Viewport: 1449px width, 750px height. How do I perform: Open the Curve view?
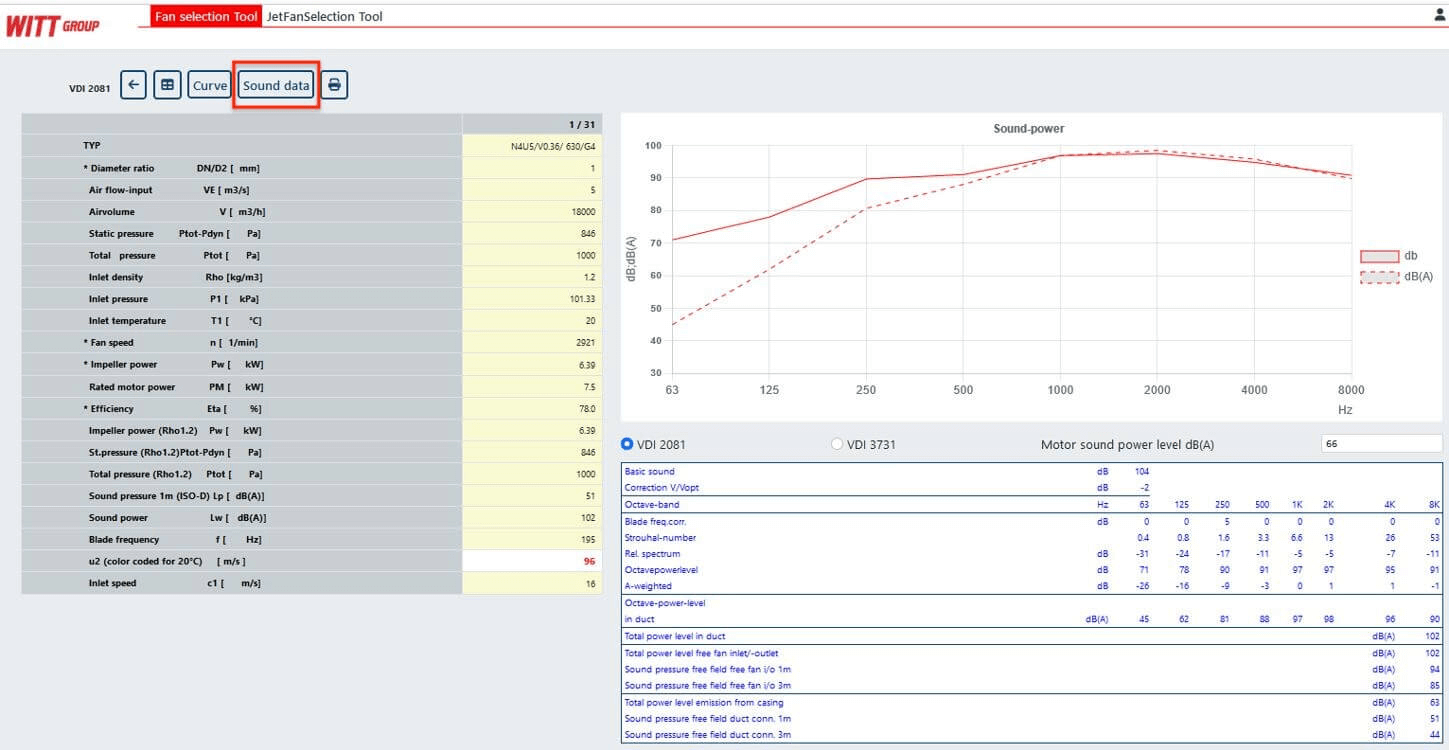pos(210,85)
